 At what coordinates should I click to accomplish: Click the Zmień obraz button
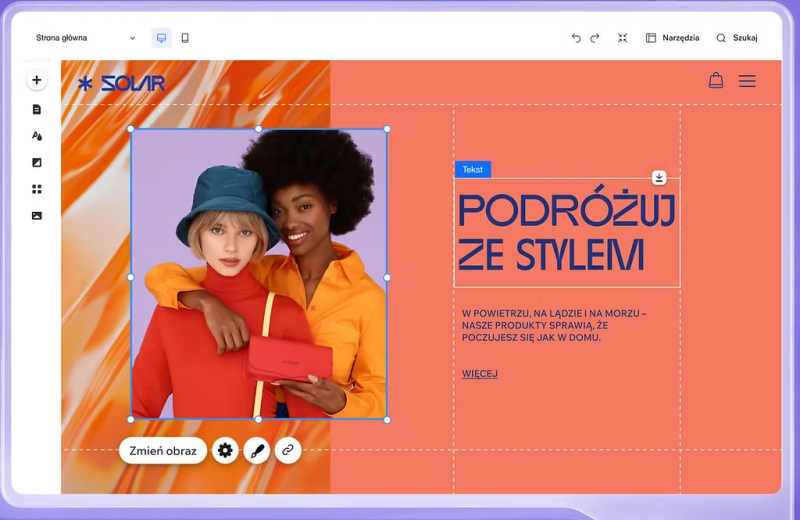coord(163,451)
